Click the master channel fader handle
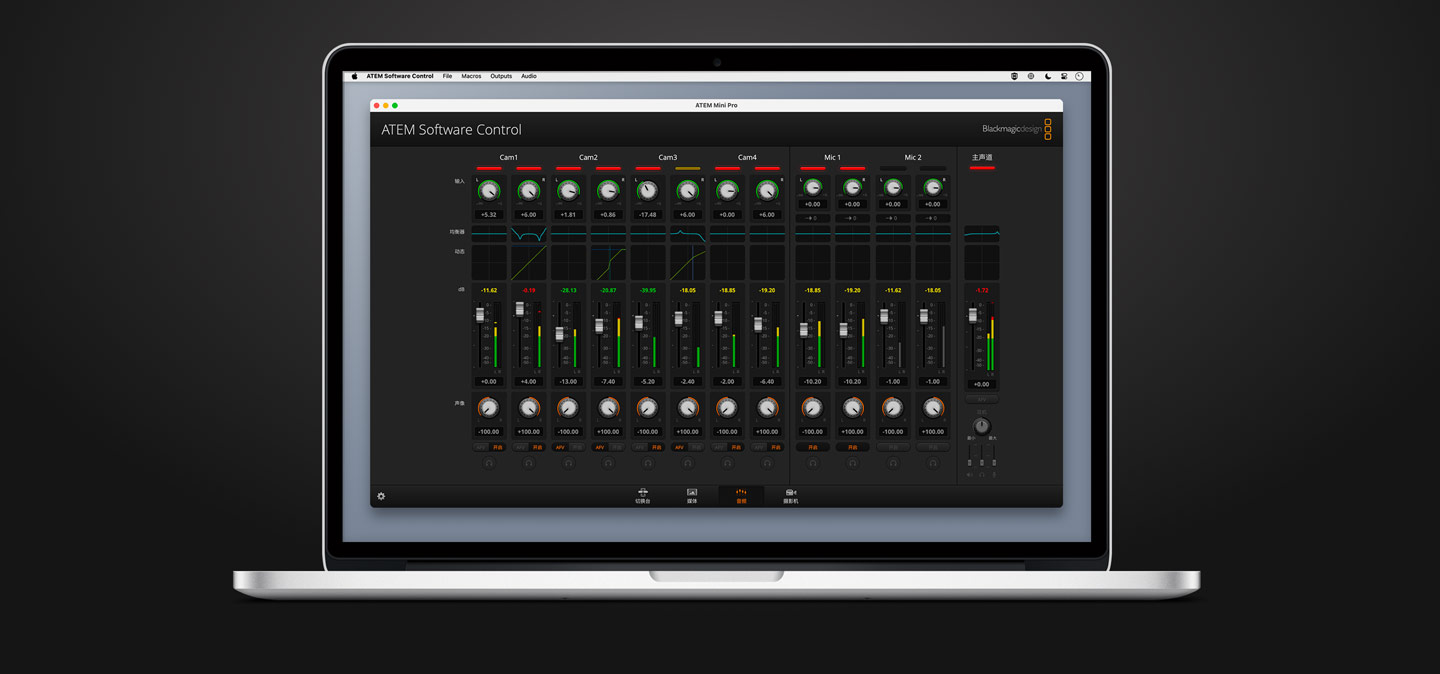 pyautogui.click(x=972, y=315)
